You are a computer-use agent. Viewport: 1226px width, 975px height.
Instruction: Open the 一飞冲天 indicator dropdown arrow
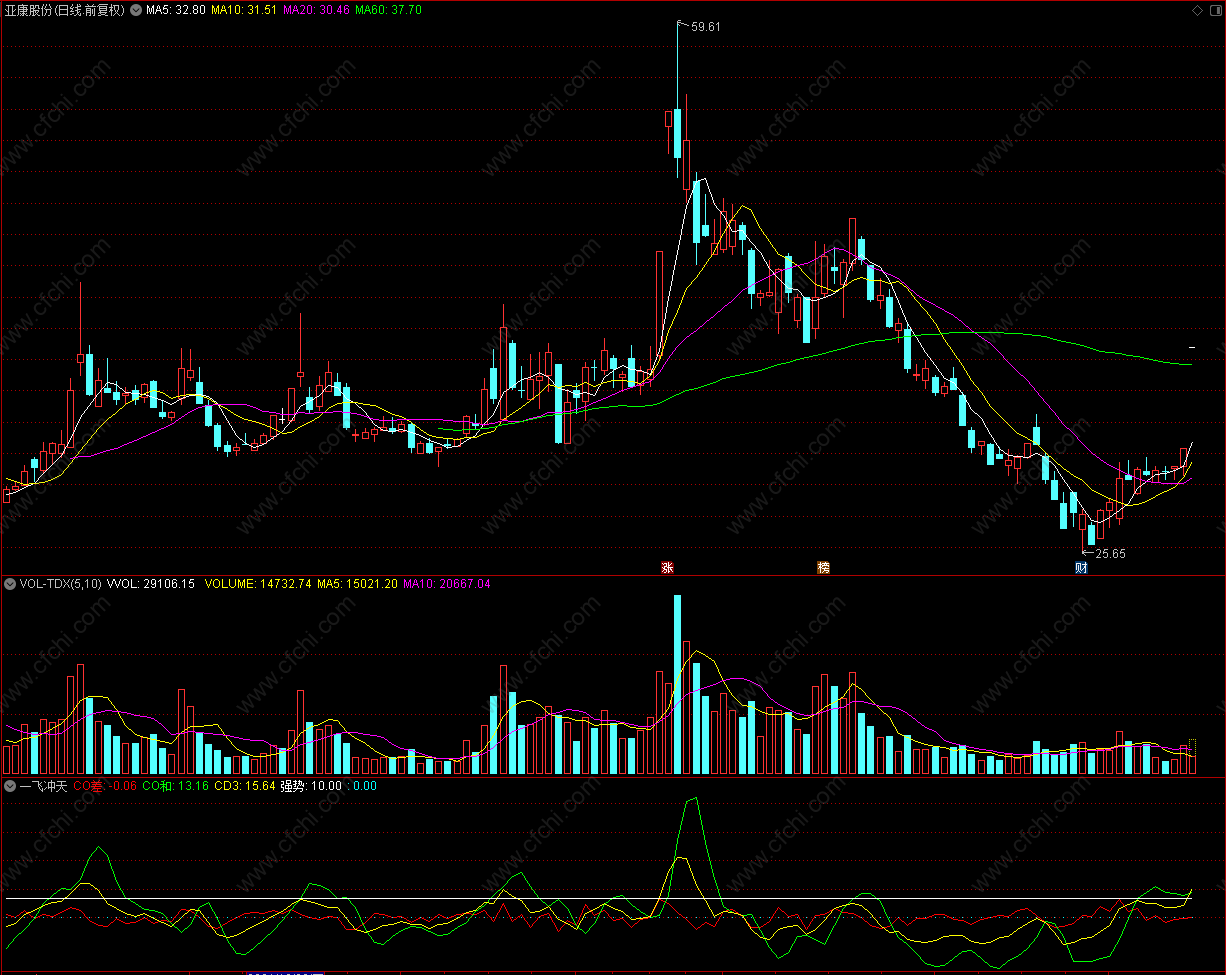click(x=10, y=786)
